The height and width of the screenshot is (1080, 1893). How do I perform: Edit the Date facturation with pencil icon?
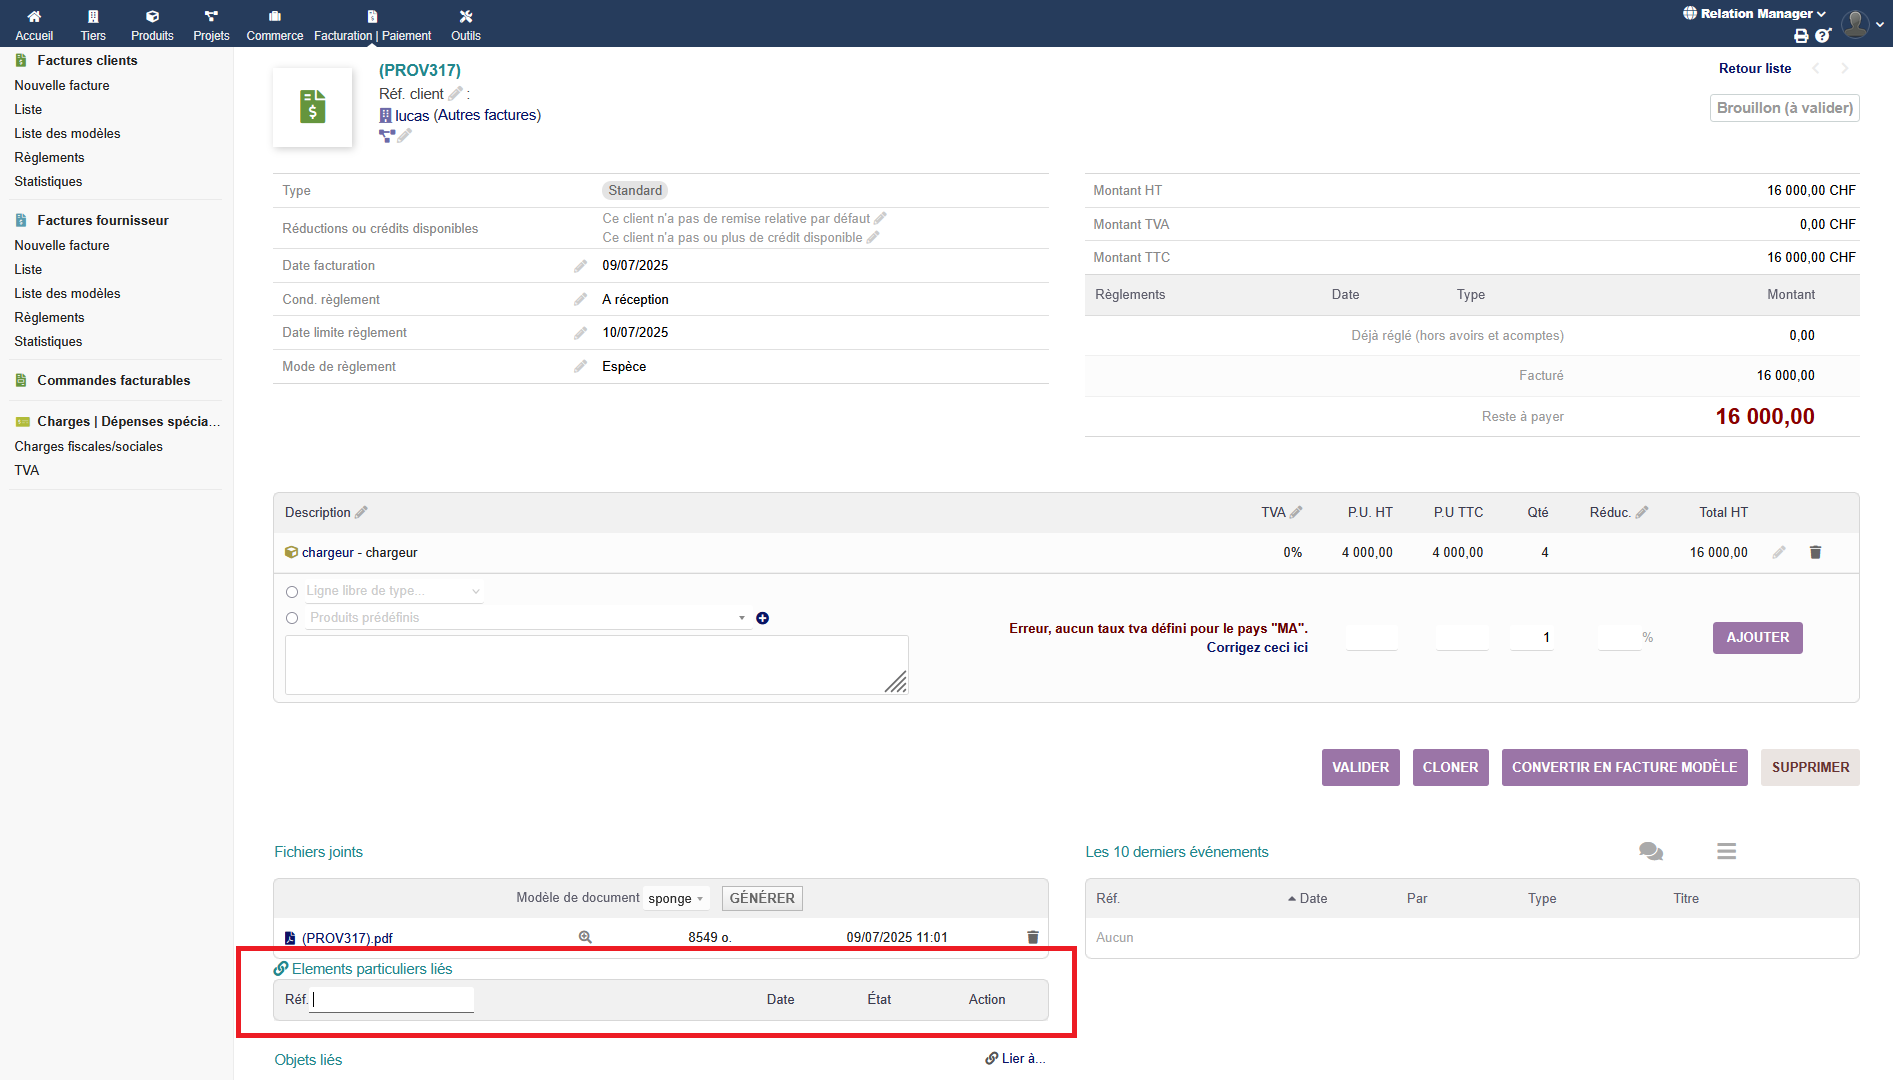pos(580,266)
